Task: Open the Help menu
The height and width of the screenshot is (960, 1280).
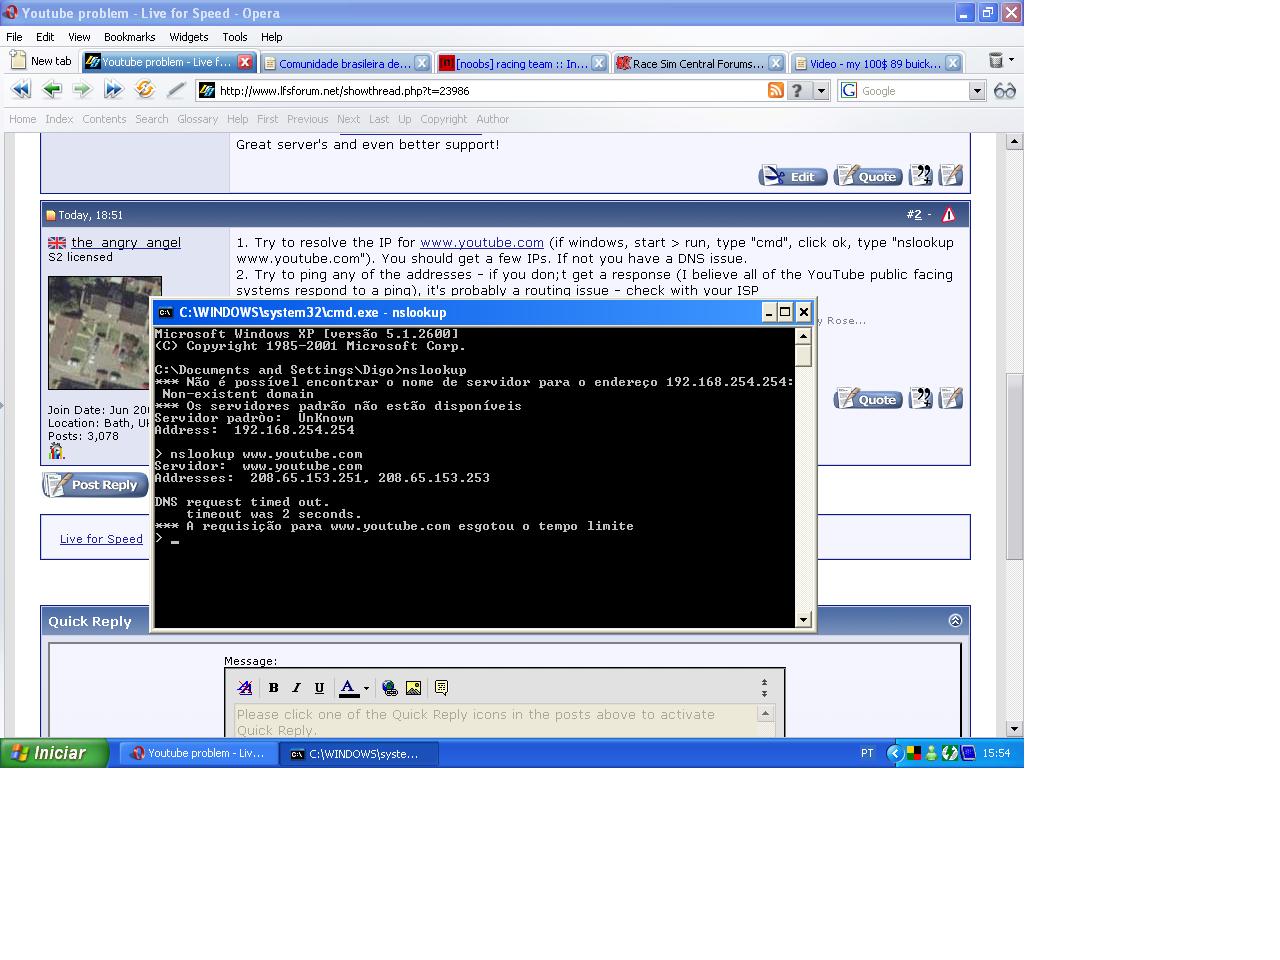Action: click(x=272, y=36)
